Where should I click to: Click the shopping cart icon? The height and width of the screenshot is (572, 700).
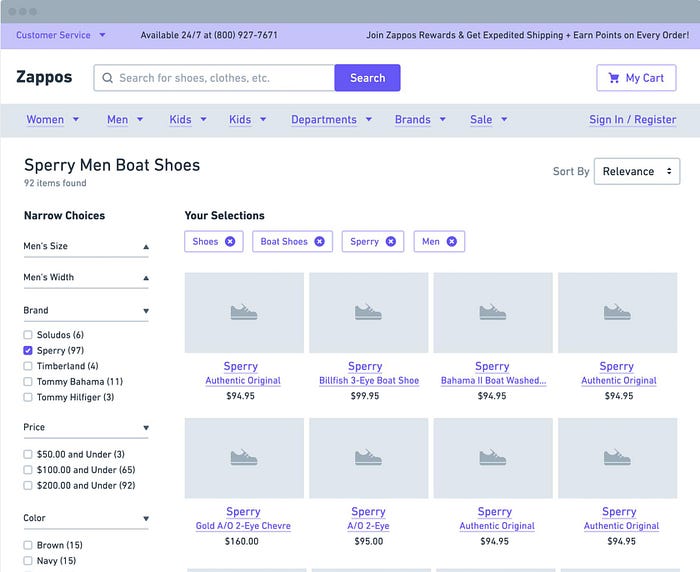coord(614,78)
